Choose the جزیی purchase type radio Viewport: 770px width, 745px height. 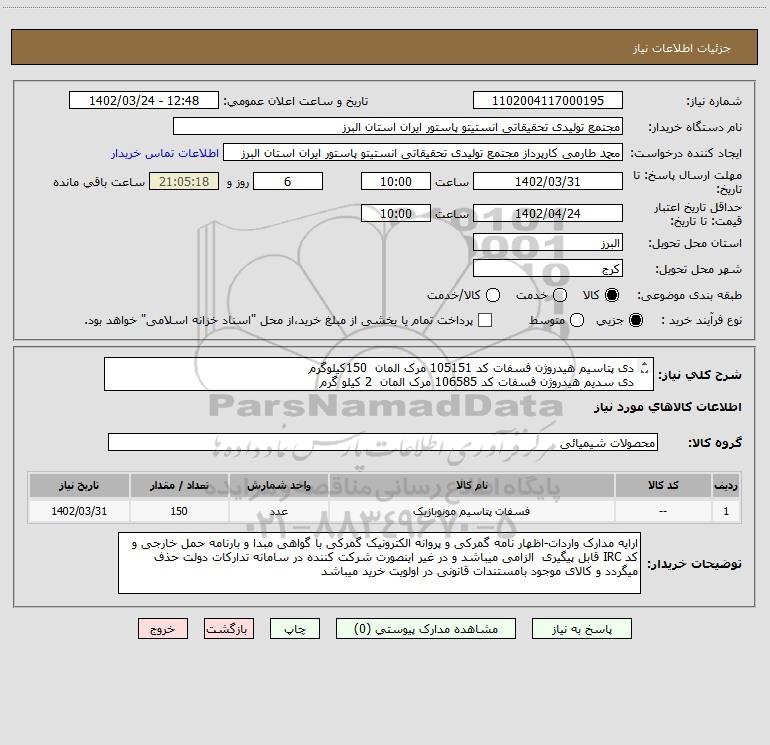coord(636,320)
